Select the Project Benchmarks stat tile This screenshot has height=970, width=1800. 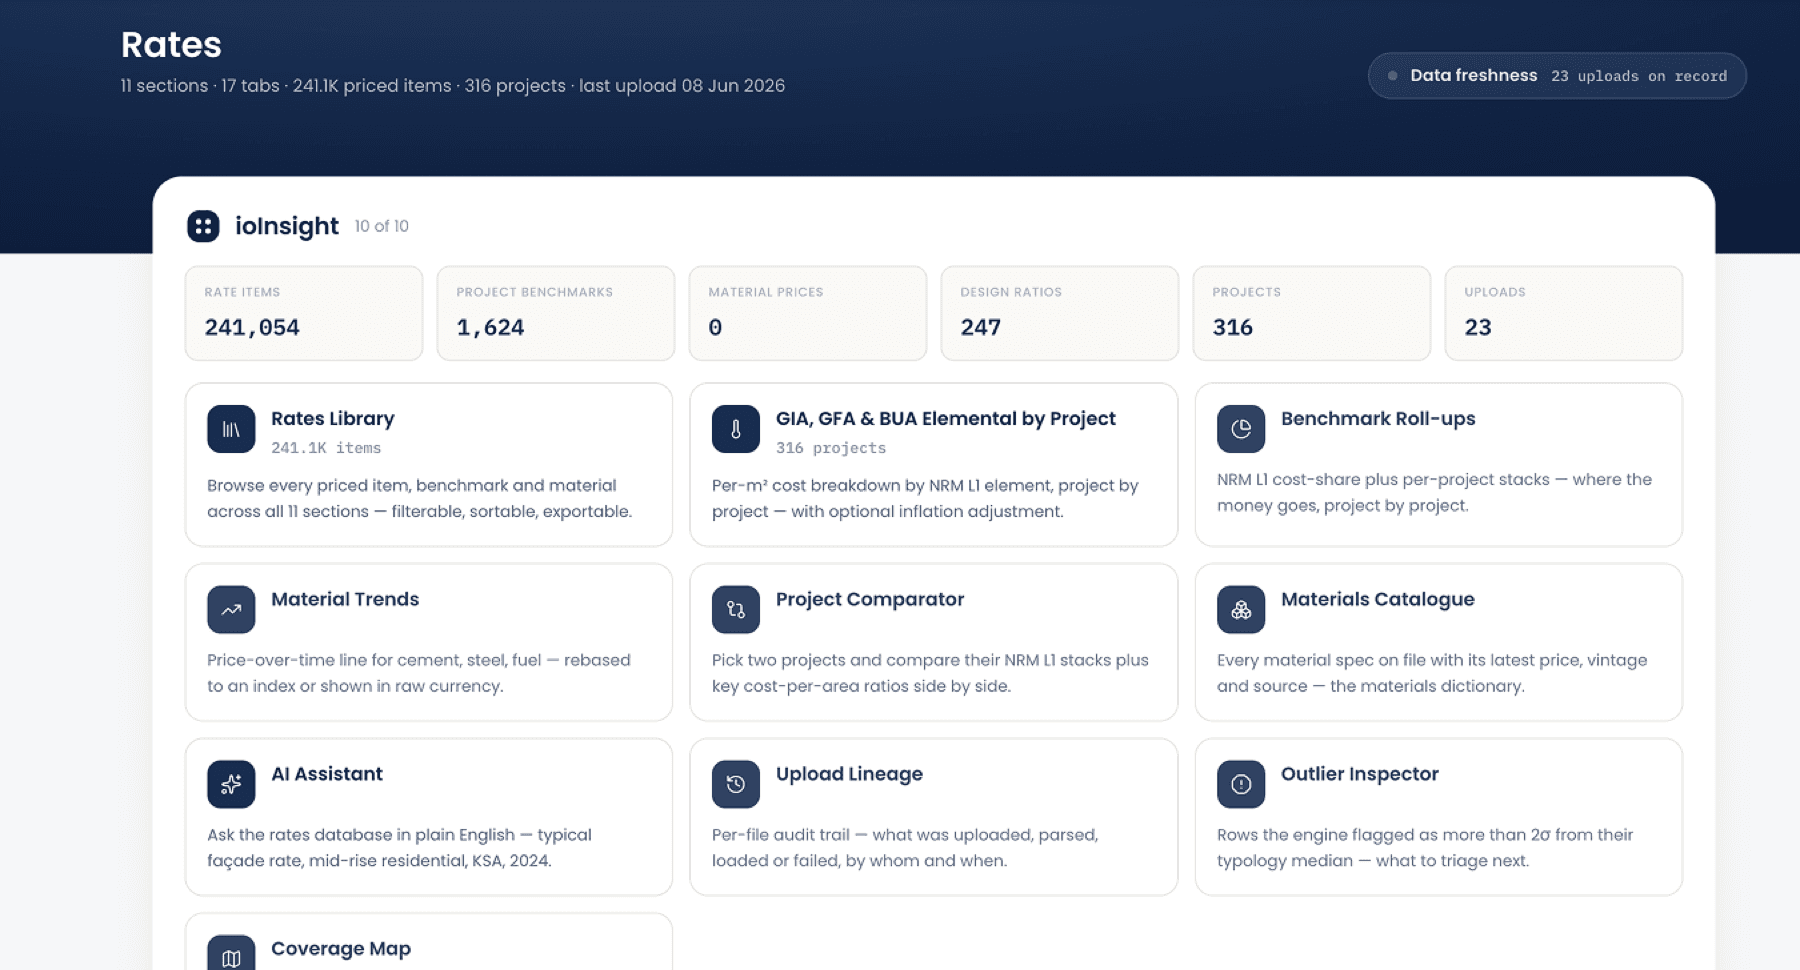556,313
